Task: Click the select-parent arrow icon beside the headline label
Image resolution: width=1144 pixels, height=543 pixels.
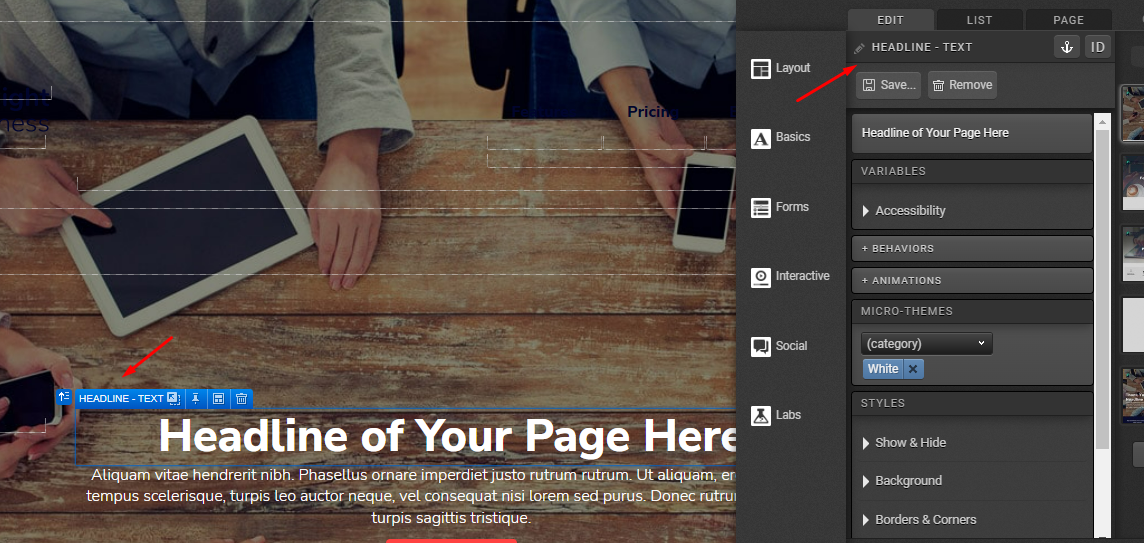Action: (64, 397)
